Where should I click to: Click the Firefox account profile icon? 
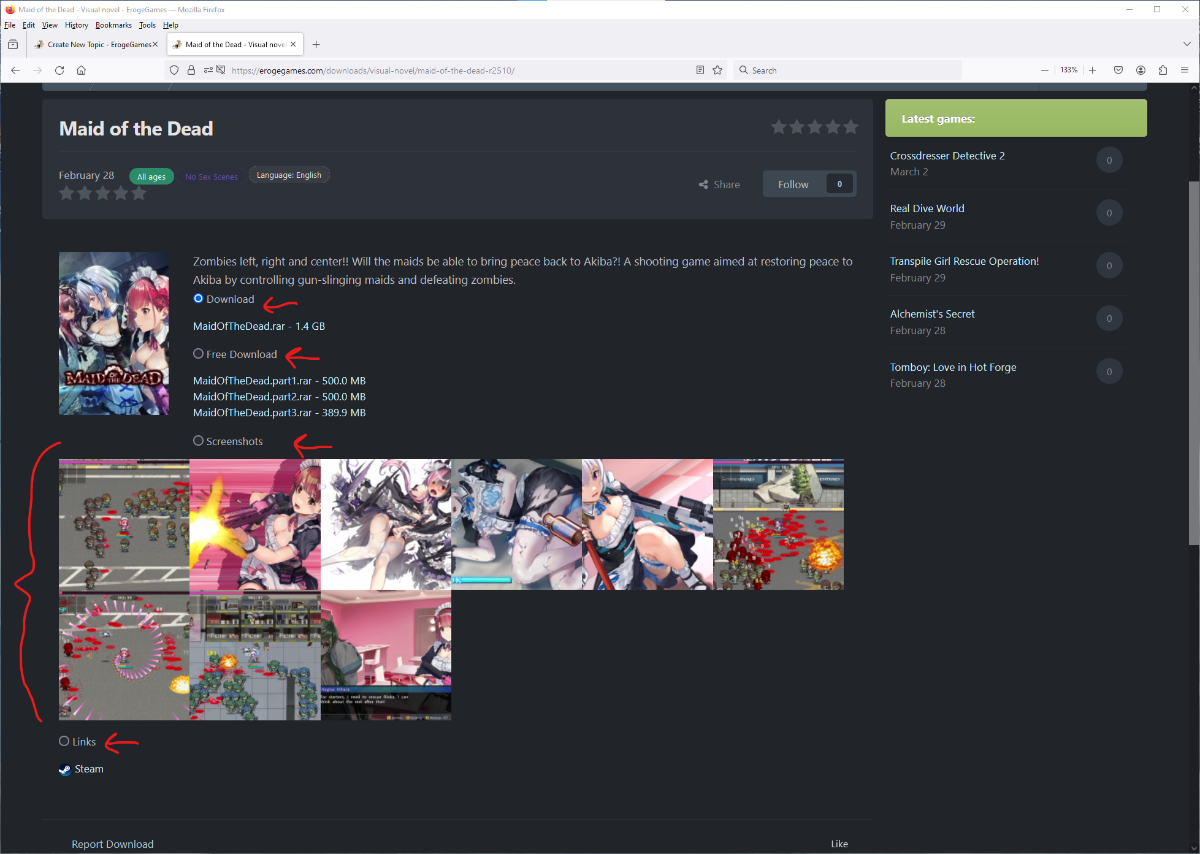[x=1140, y=70]
